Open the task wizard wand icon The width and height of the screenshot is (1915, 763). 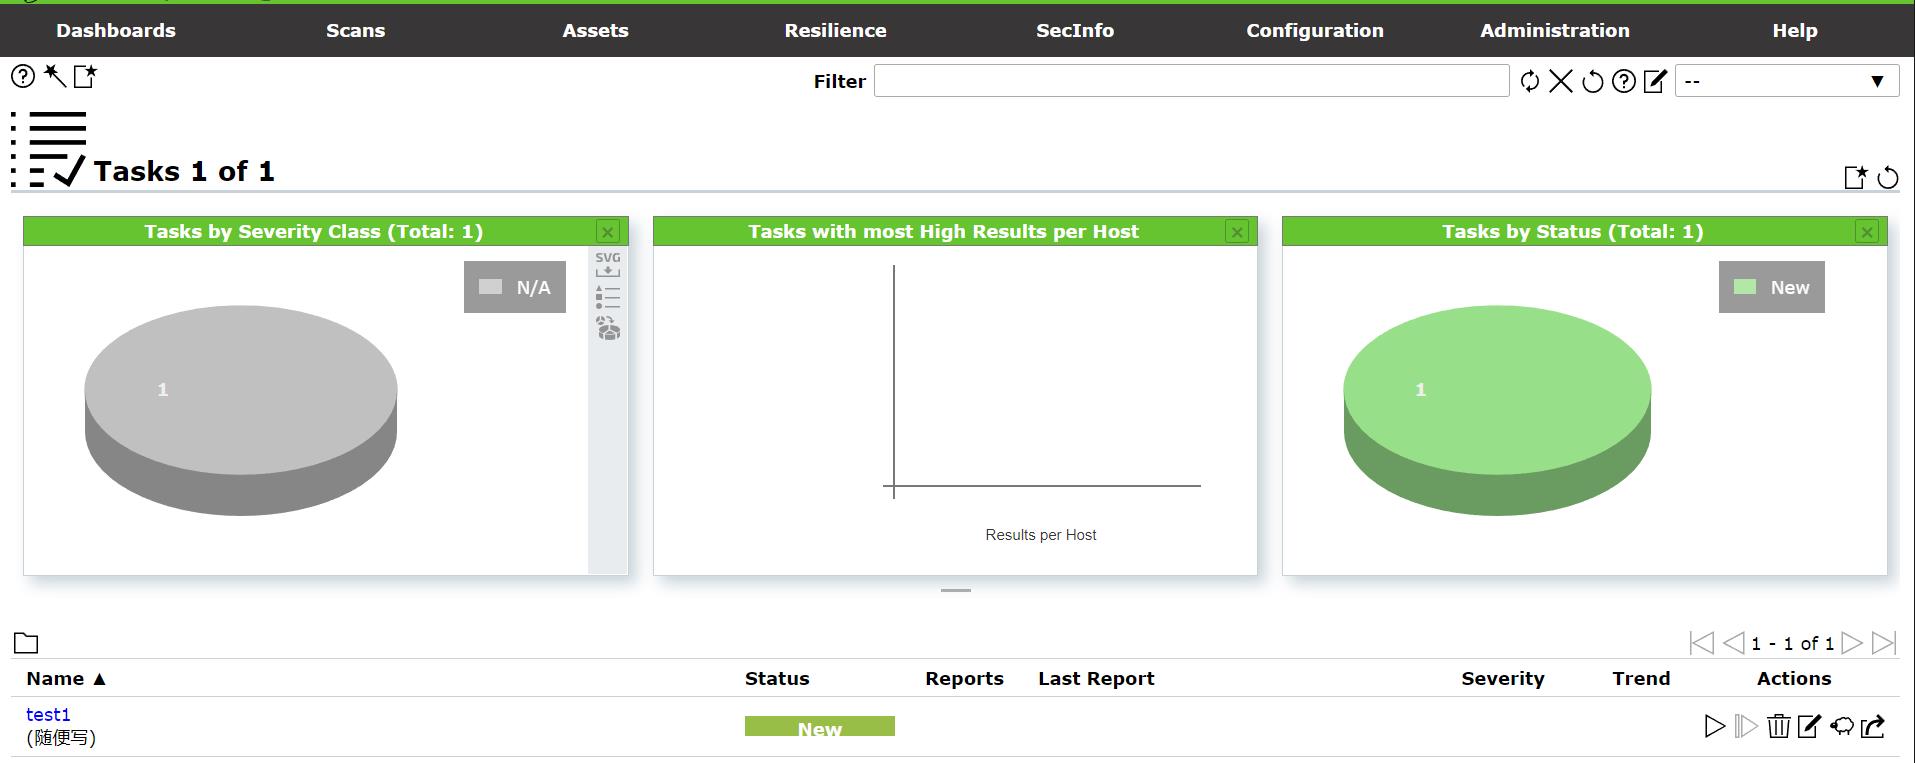pyautogui.click(x=54, y=76)
